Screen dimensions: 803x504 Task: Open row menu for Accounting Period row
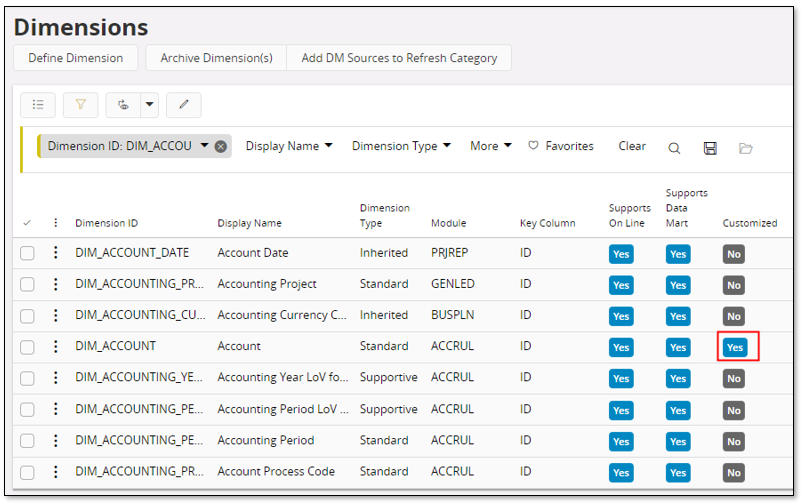pos(55,440)
